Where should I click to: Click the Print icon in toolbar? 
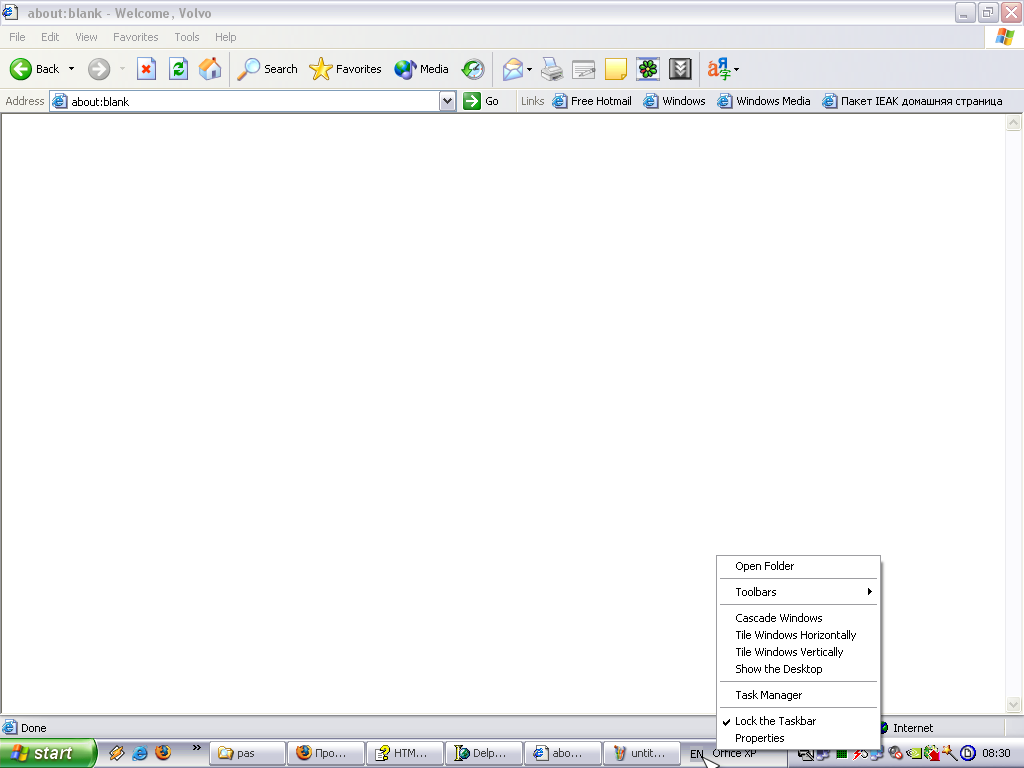pos(552,69)
